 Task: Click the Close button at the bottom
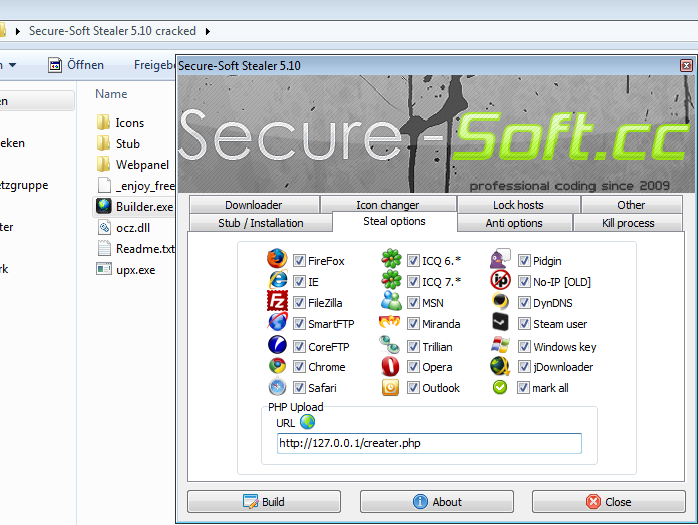(x=609, y=502)
